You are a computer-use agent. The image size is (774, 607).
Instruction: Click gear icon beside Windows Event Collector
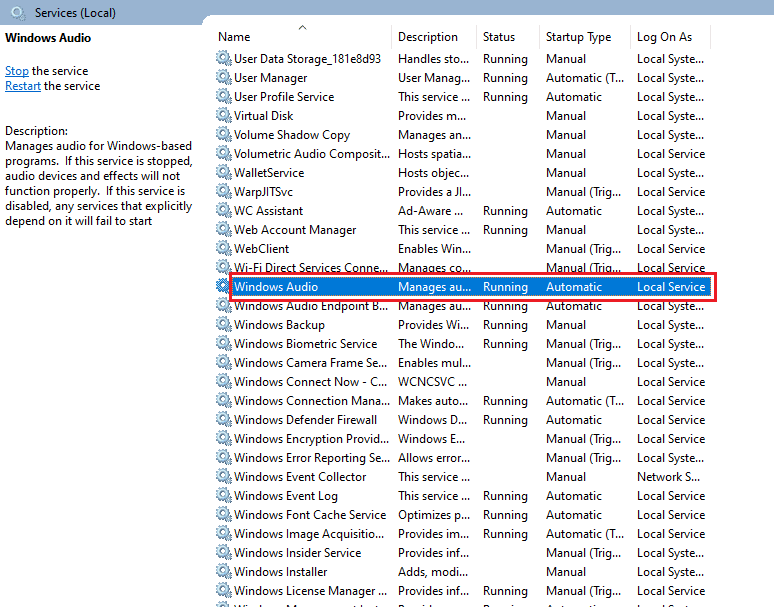[x=224, y=476]
